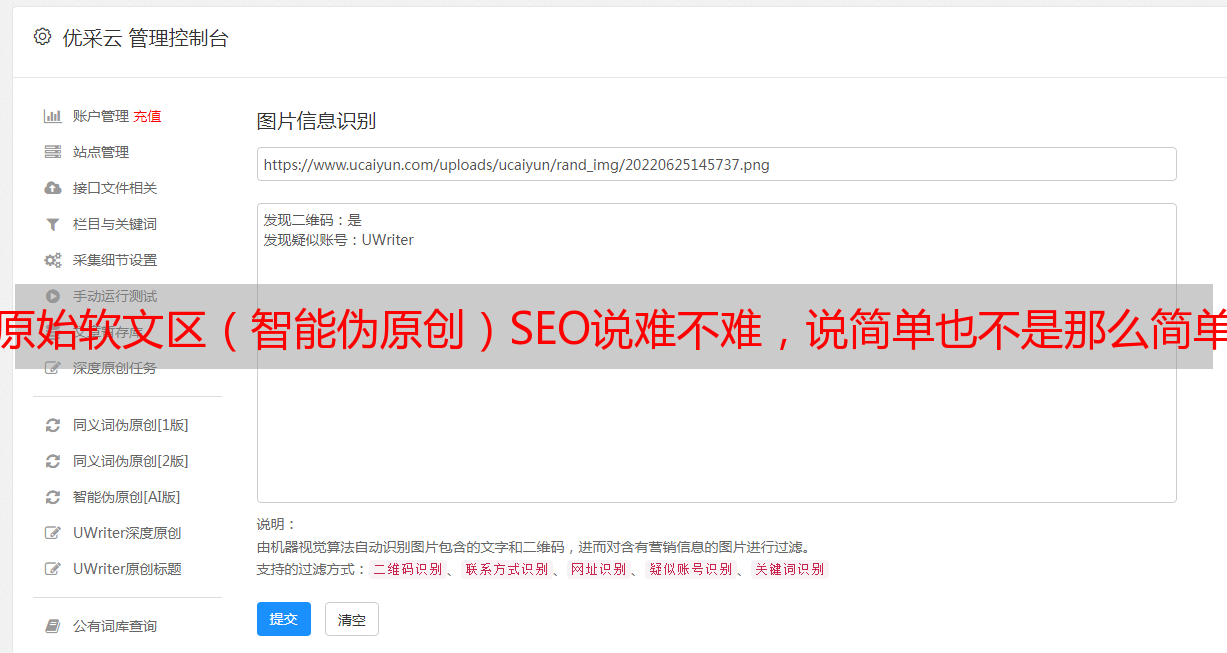This screenshot has height=653, width=1227.
Task: Click the edit icon beside 深度原创任务
Action: click(53, 368)
